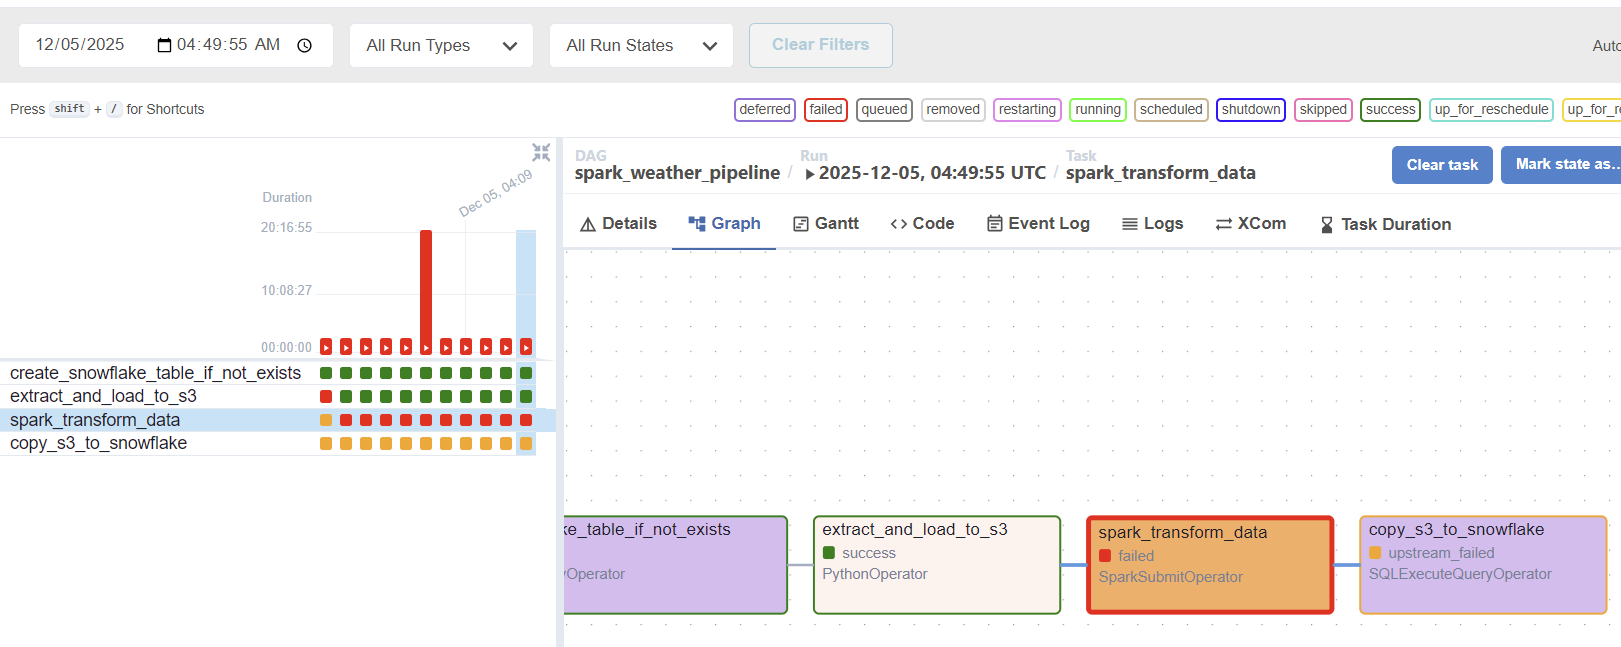
Task: Click the Mark state as button
Action: 1561,165
